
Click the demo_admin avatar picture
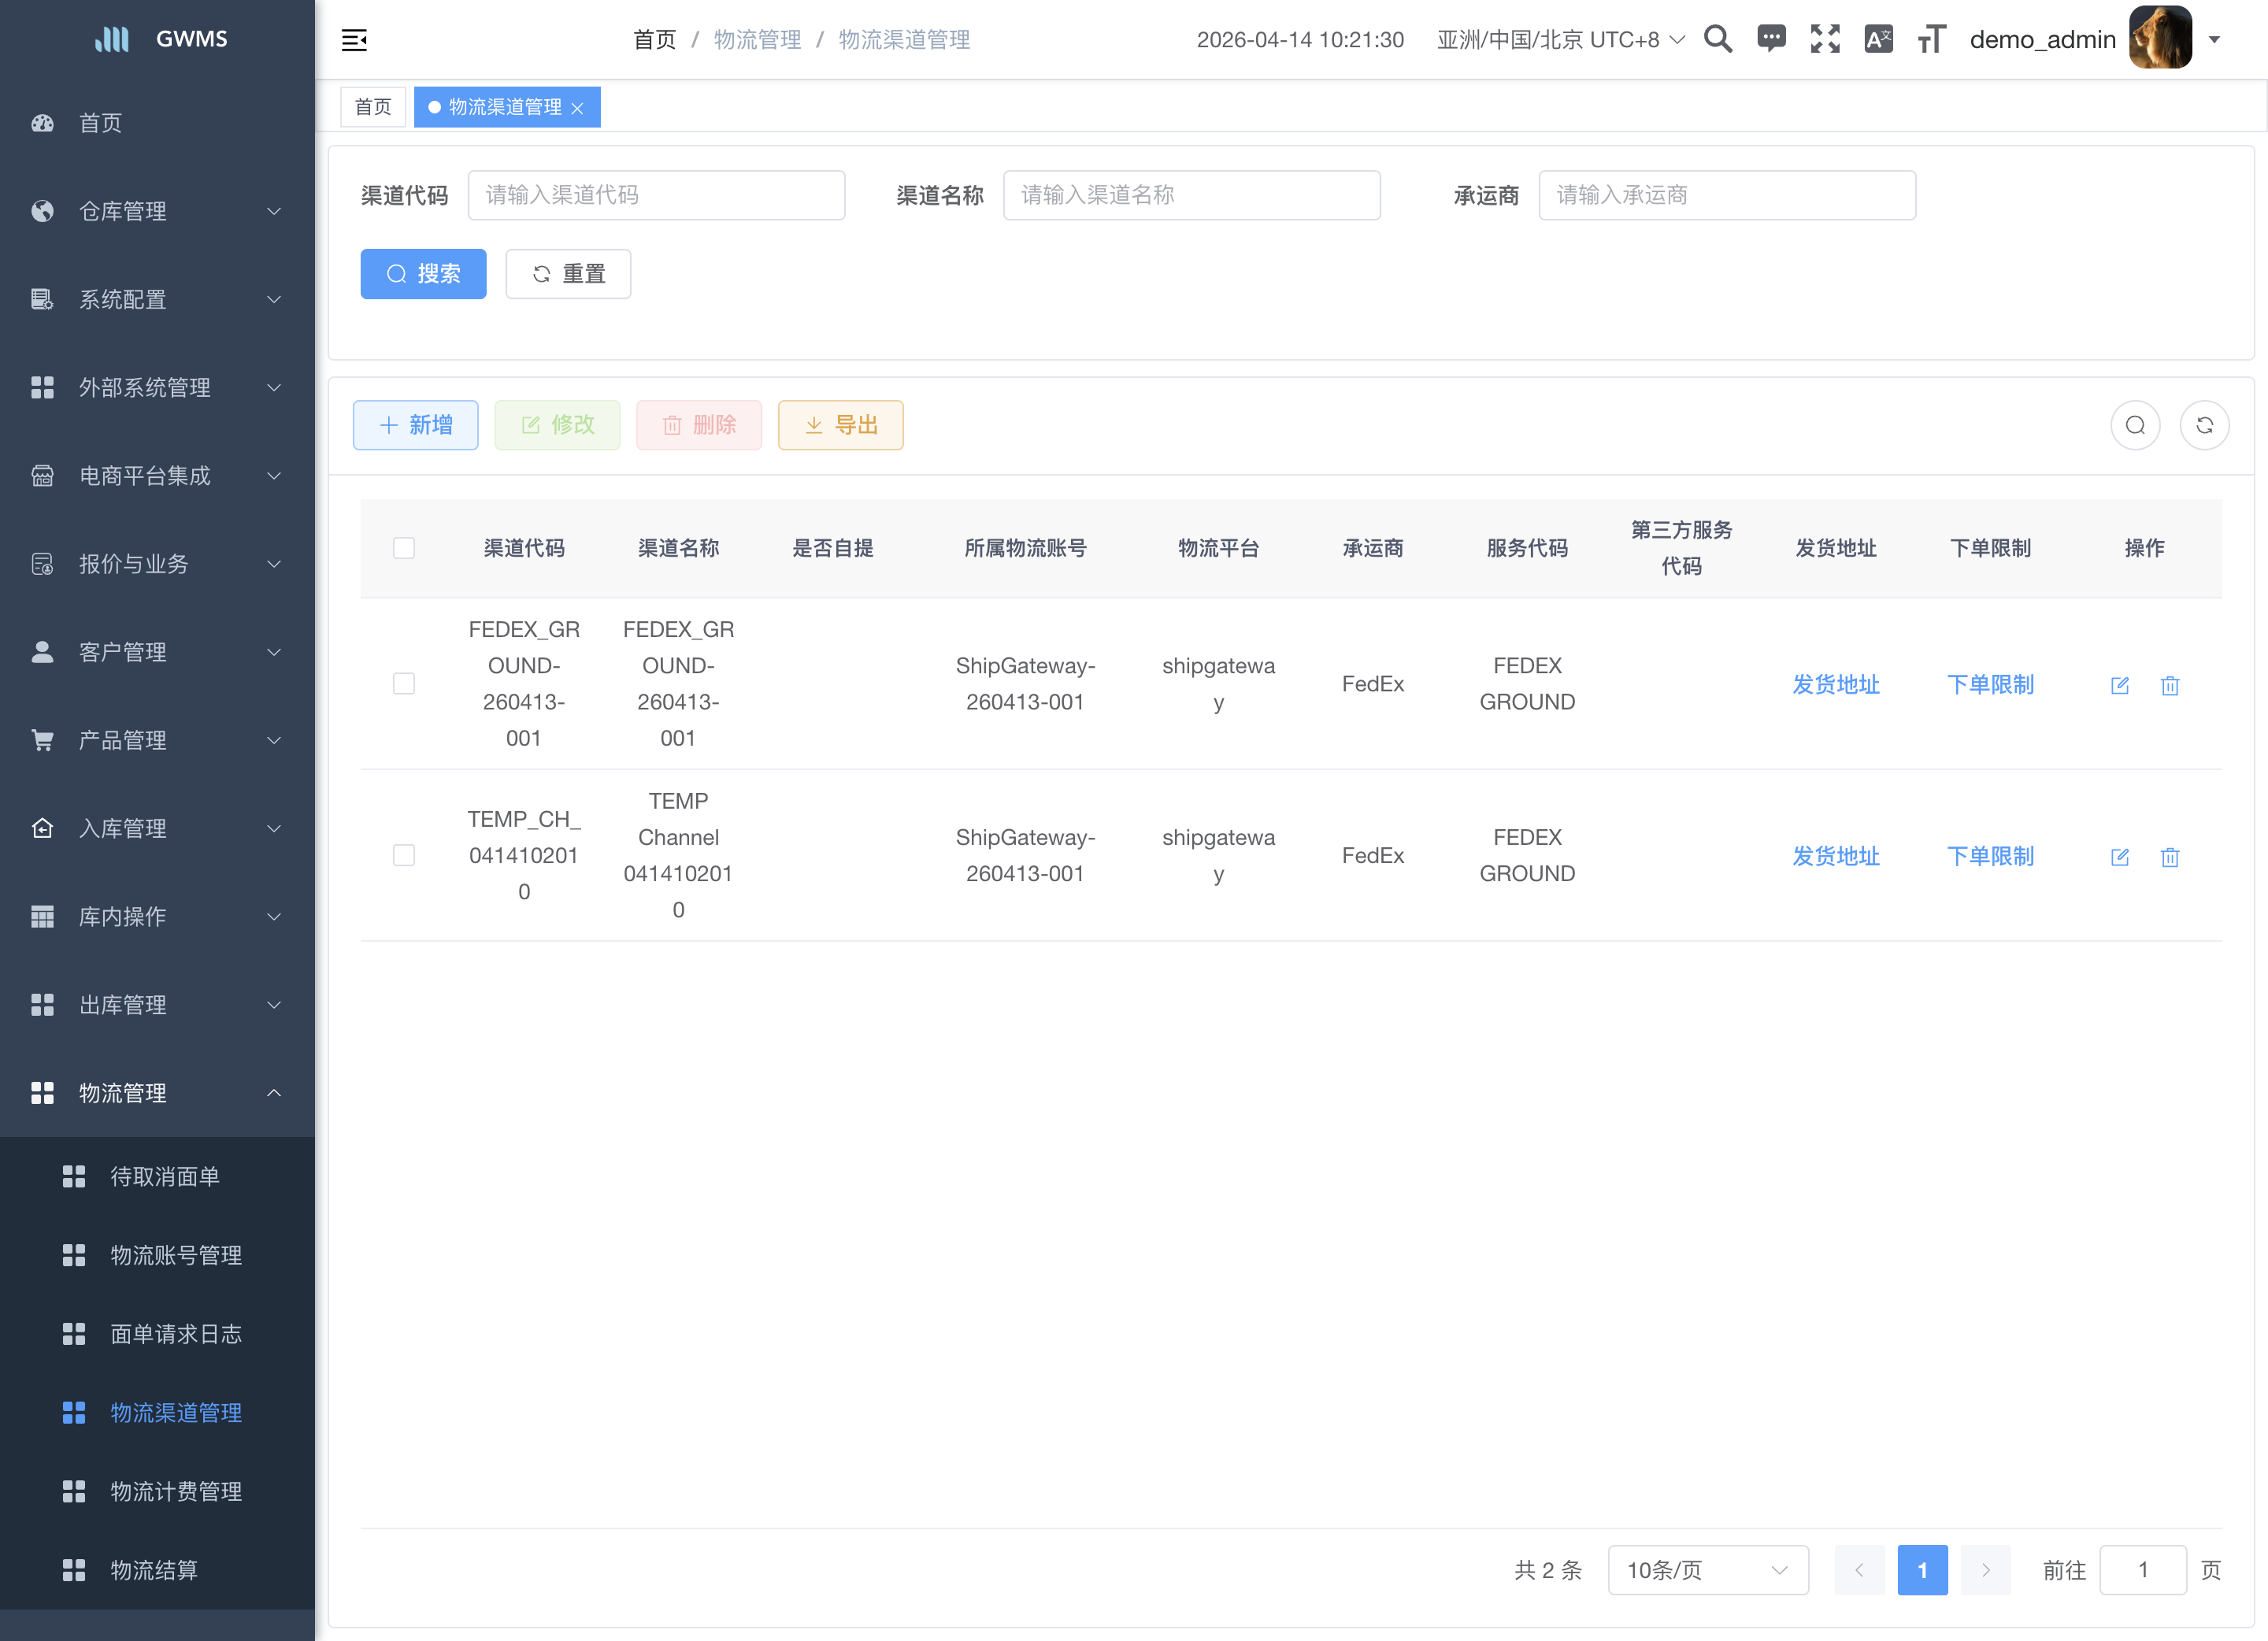click(x=2160, y=38)
